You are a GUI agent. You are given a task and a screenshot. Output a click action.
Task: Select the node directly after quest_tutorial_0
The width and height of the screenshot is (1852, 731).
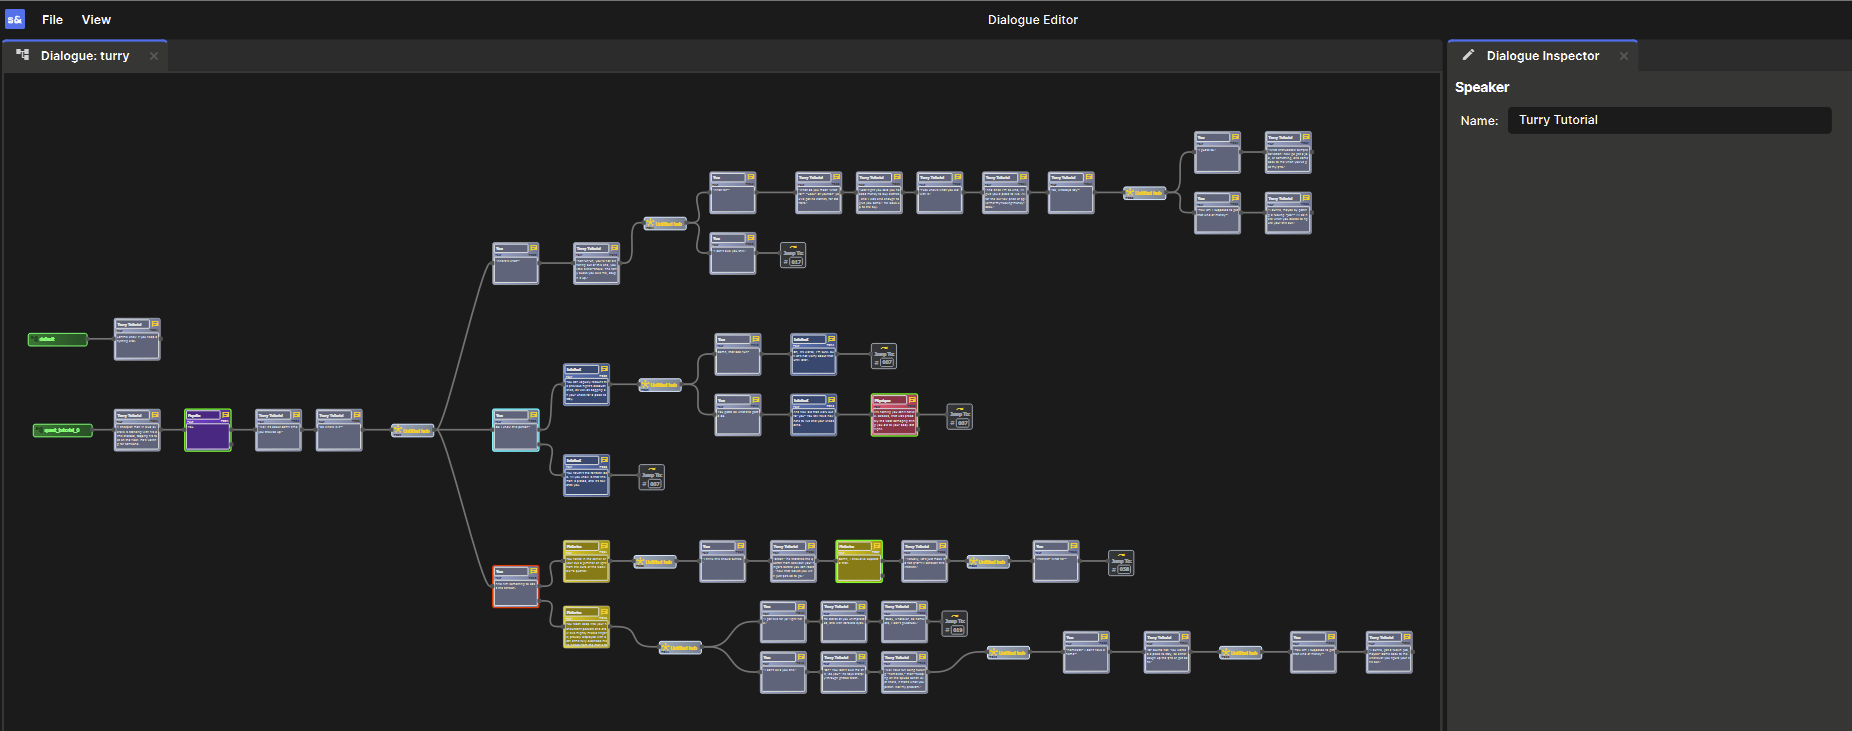137,430
